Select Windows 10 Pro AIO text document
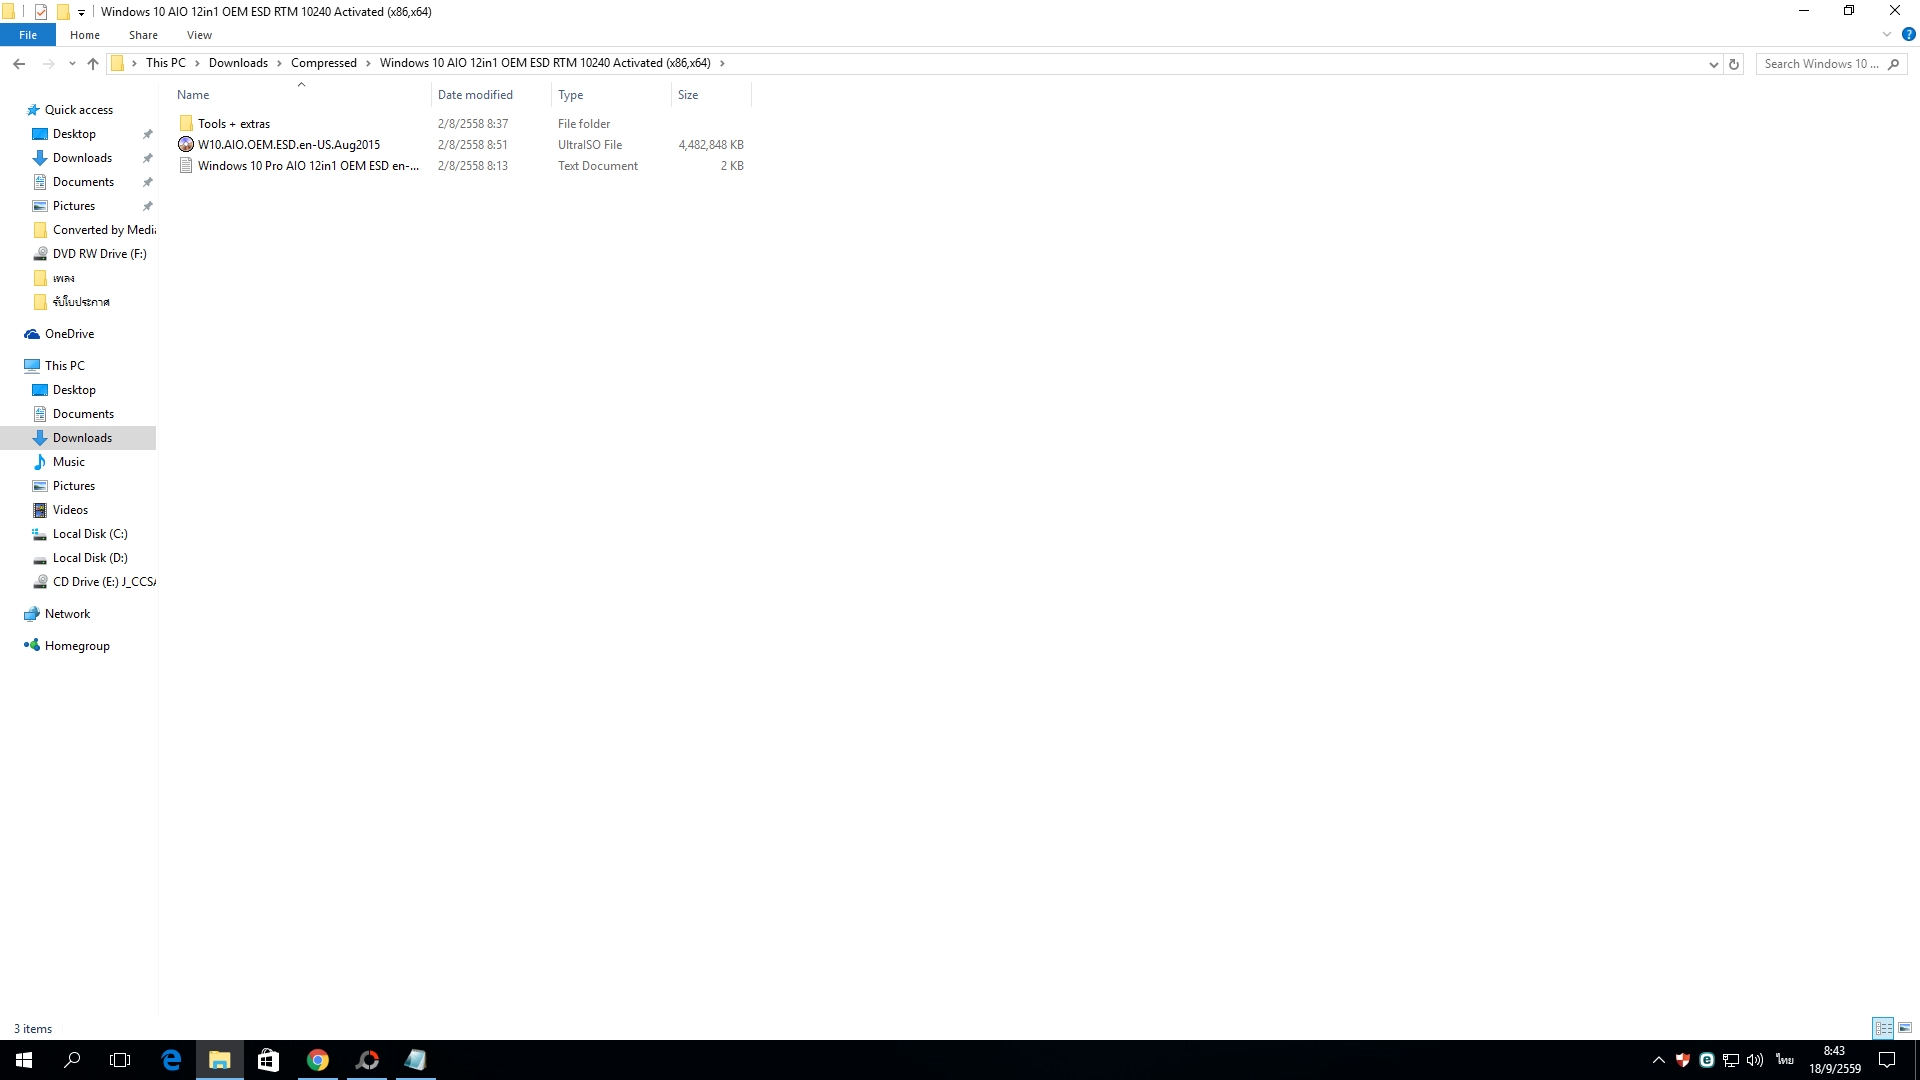Image resolution: width=1920 pixels, height=1080 pixels. tap(309, 166)
